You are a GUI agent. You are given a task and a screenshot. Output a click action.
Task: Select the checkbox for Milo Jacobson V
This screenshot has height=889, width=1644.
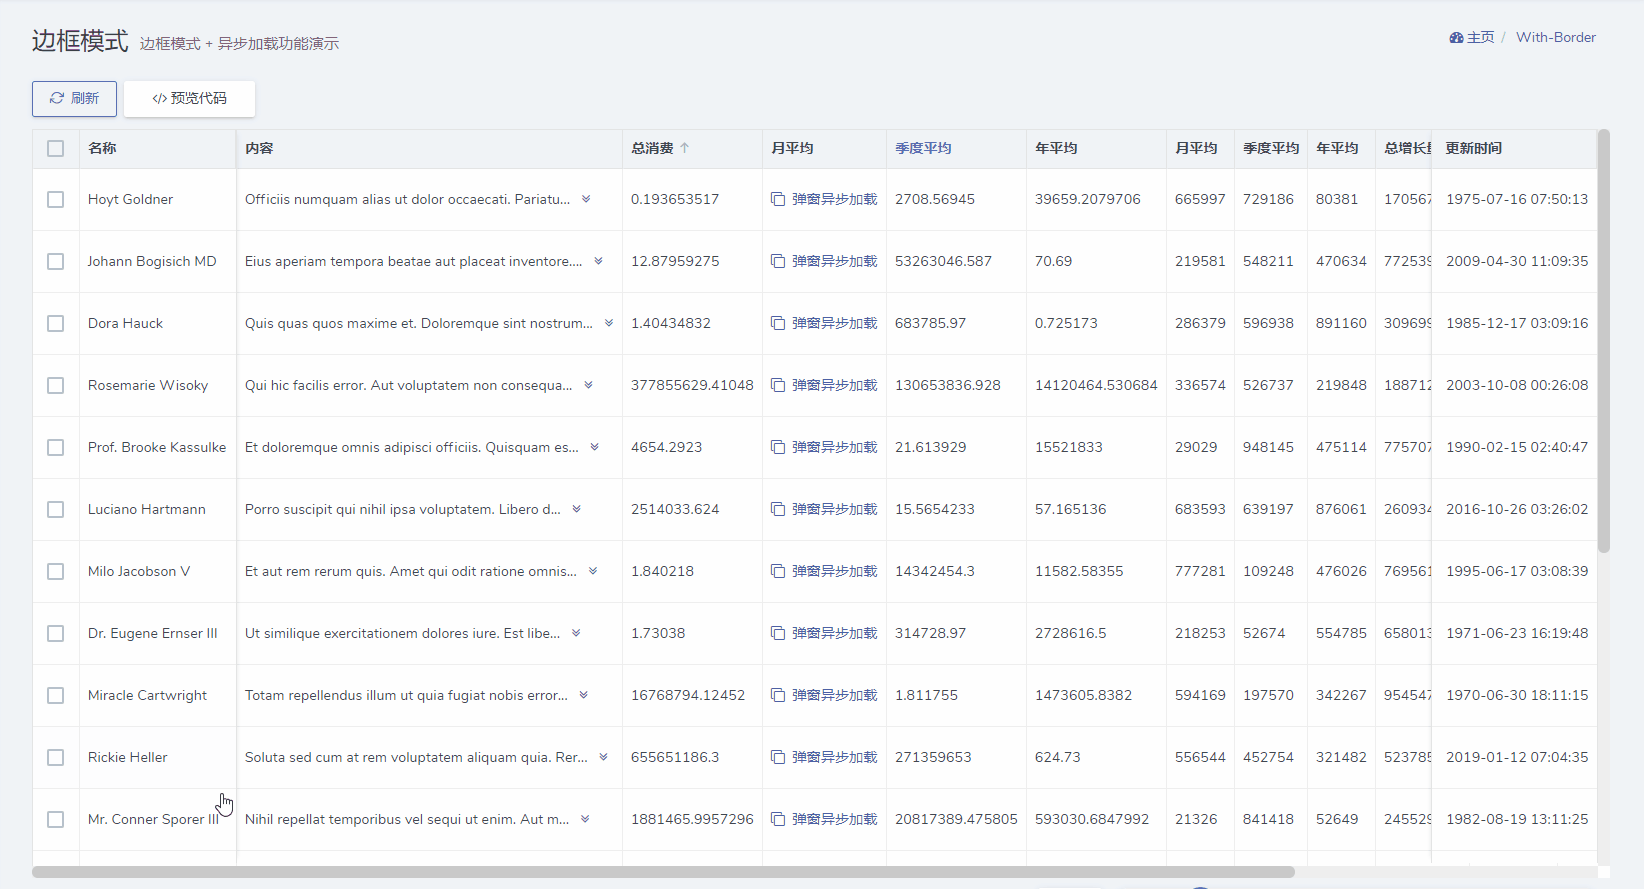56,571
